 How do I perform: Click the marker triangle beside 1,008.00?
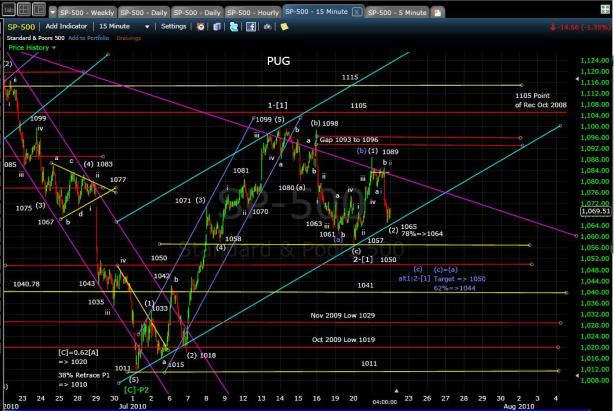click(x=577, y=376)
